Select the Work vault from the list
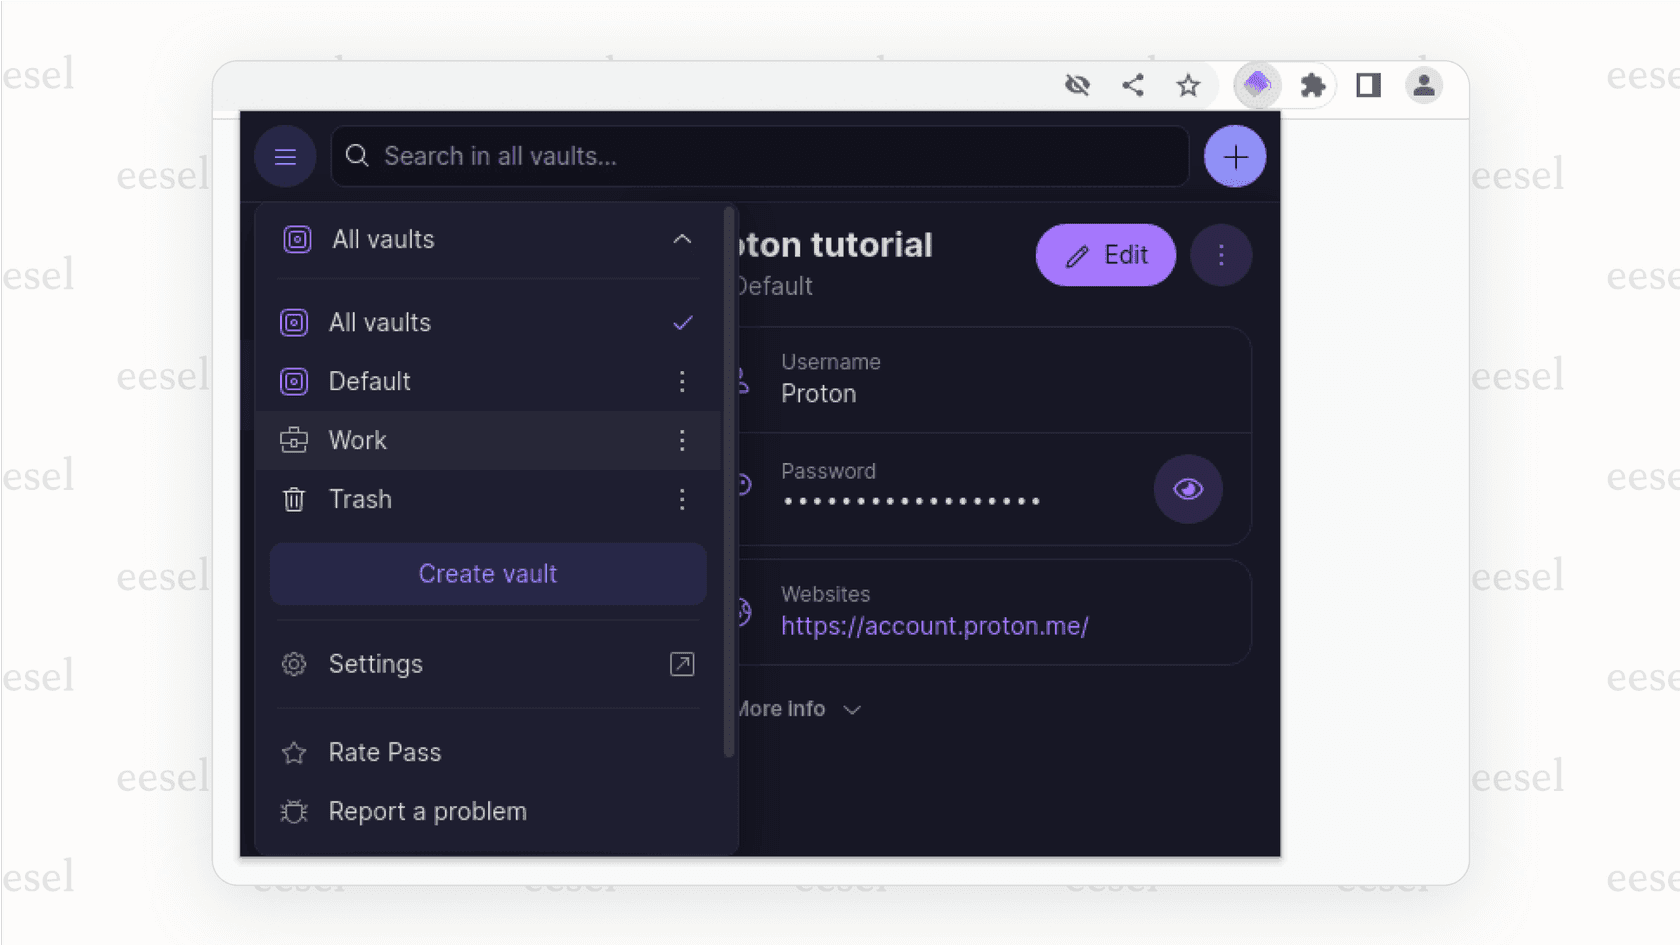1680x945 pixels. [x=358, y=440]
